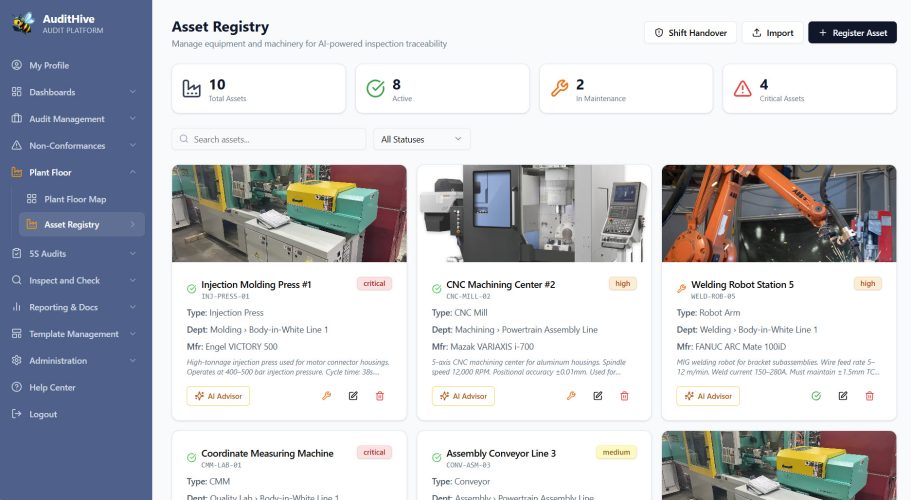Screen dimensions: 911x500
Task: Click Non-Conformances warning triangle icon
Action: (17, 145)
